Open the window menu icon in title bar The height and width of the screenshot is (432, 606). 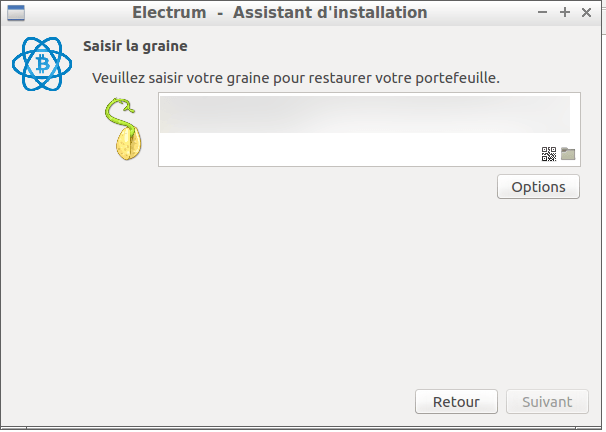pyautogui.click(x=16, y=13)
